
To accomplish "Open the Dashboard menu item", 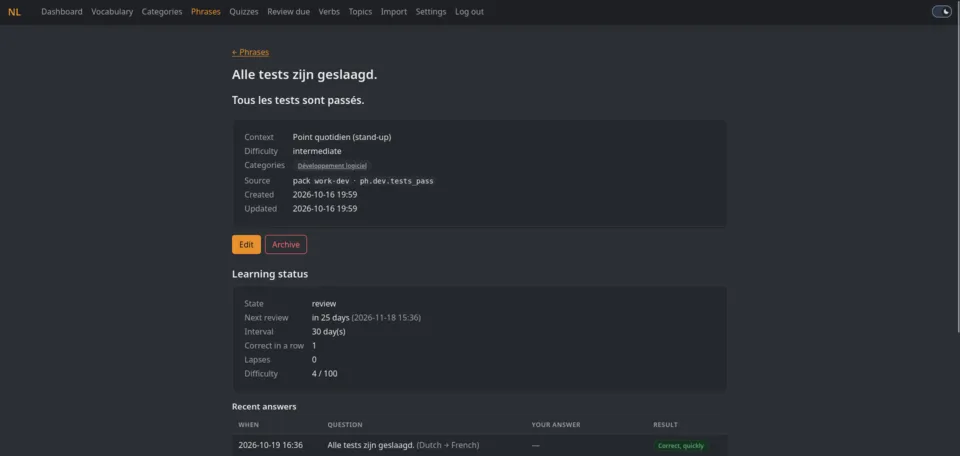I will tap(62, 12).
